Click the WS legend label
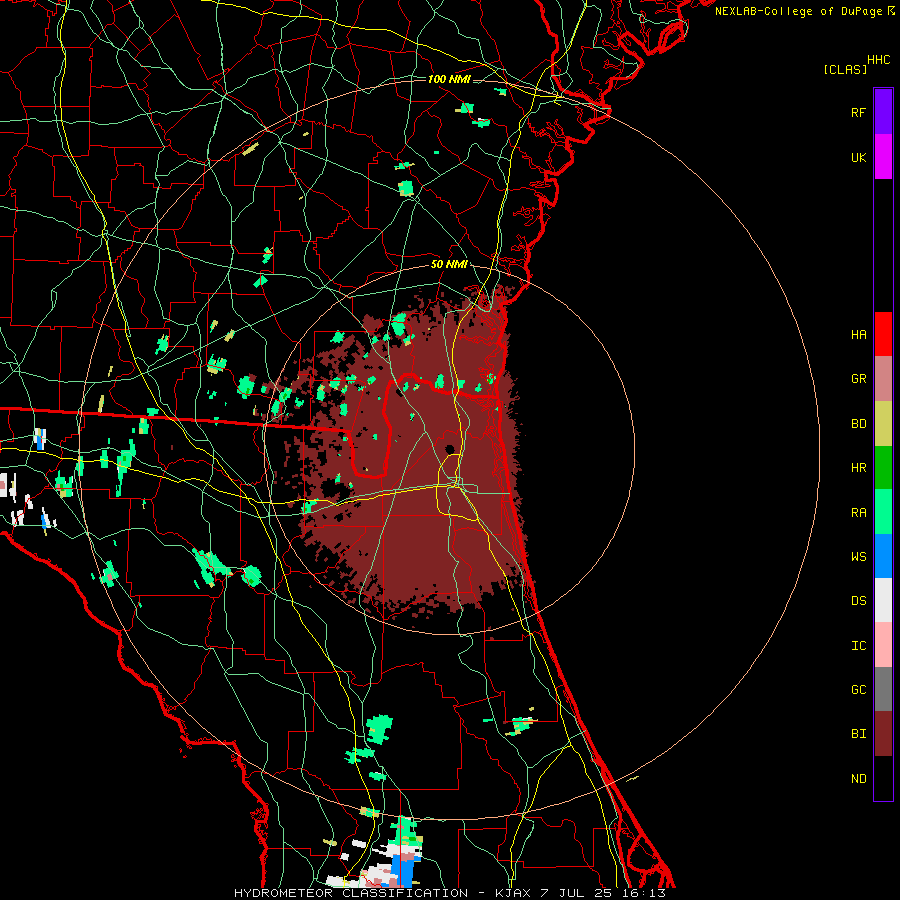 click(x=858, y=556)
